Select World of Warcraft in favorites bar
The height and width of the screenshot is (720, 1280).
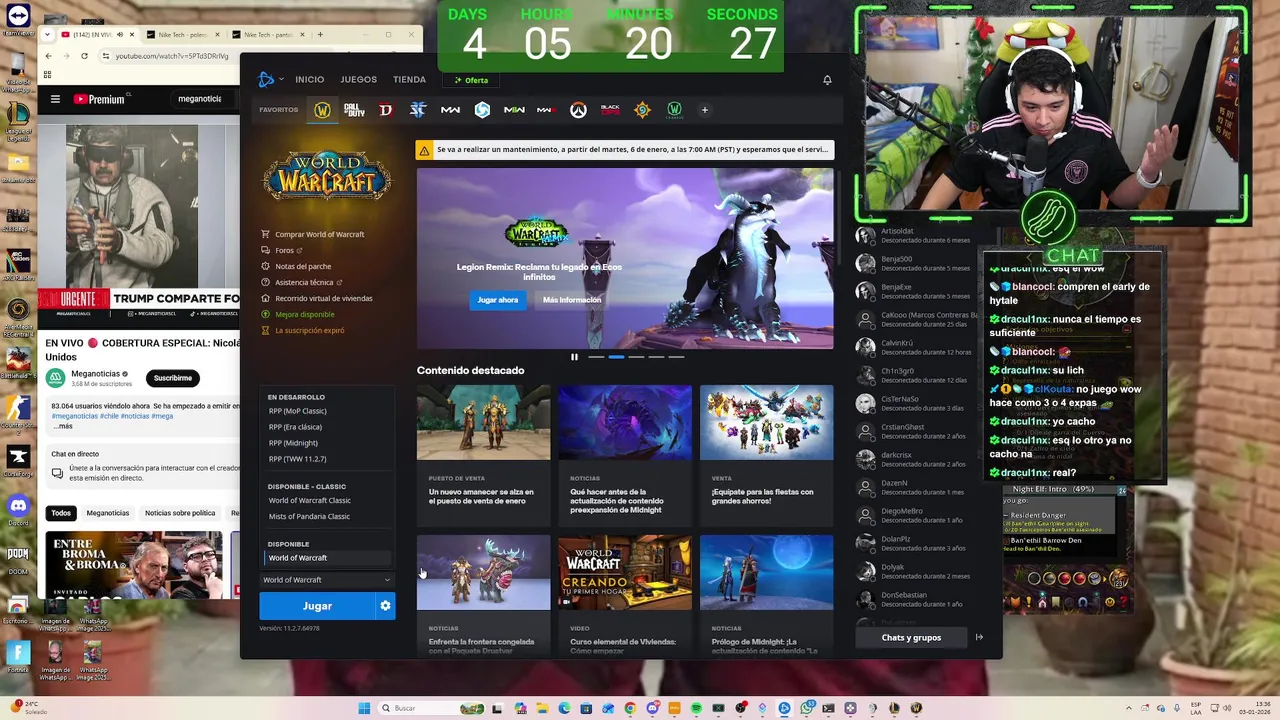tap(322, 110)
